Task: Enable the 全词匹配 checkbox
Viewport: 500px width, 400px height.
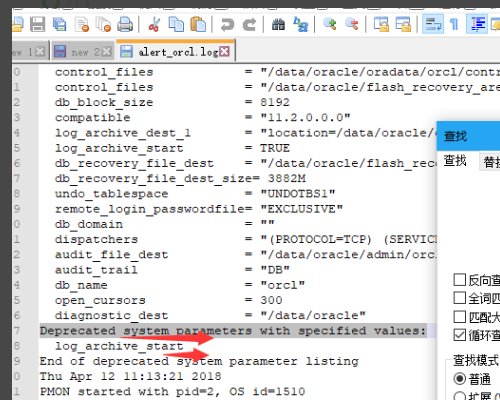Action: click(x=460, y=298)
